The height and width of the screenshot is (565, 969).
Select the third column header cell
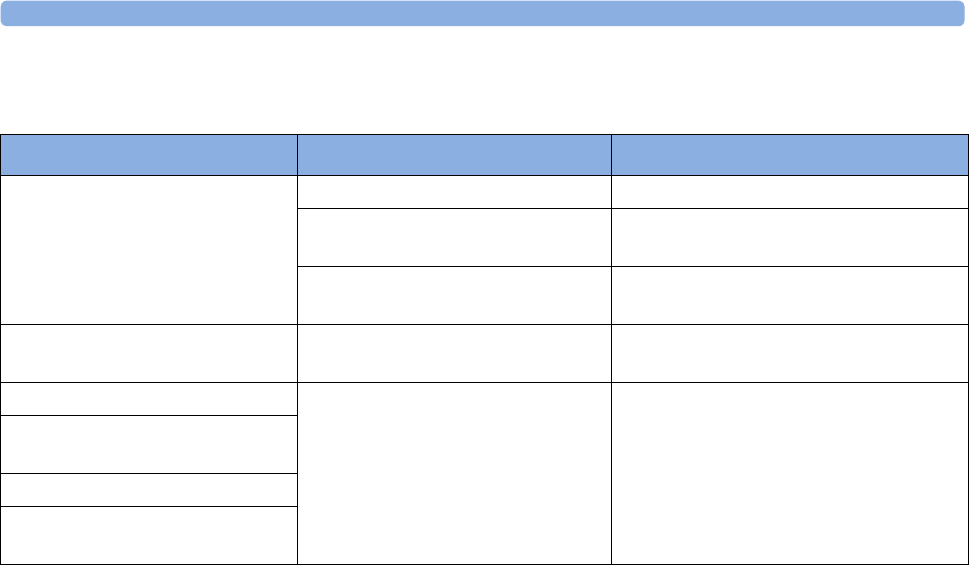click(790, 155)
